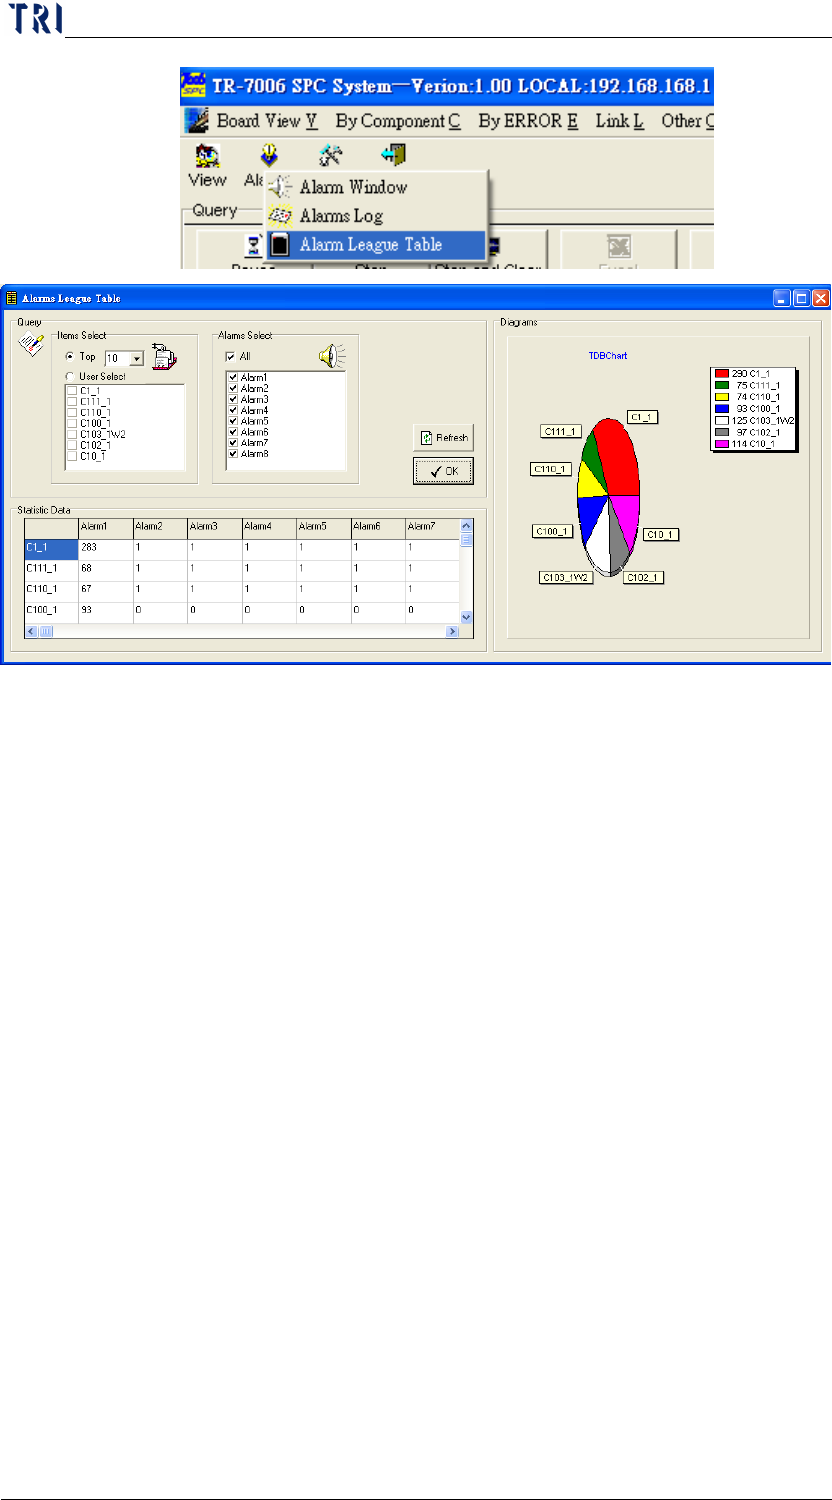Click the Board View menu icon

tap(197, 121)
